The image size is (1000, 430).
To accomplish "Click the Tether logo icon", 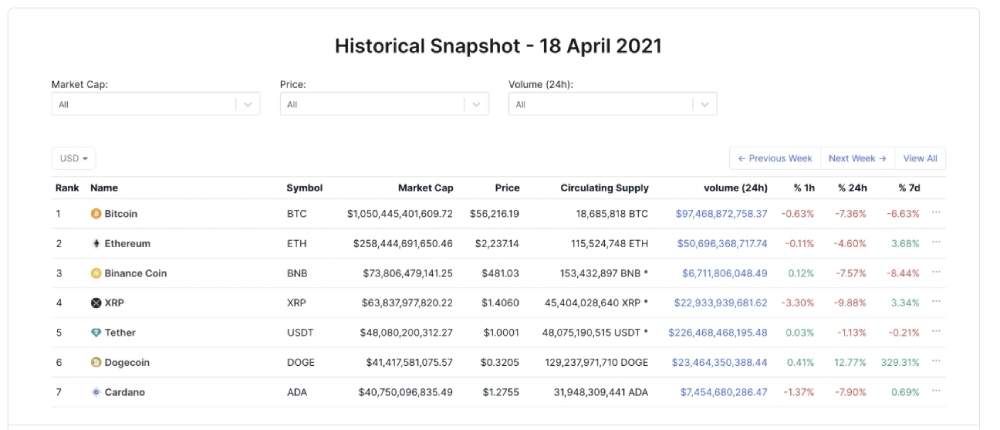I will click(x=96, y=333).
